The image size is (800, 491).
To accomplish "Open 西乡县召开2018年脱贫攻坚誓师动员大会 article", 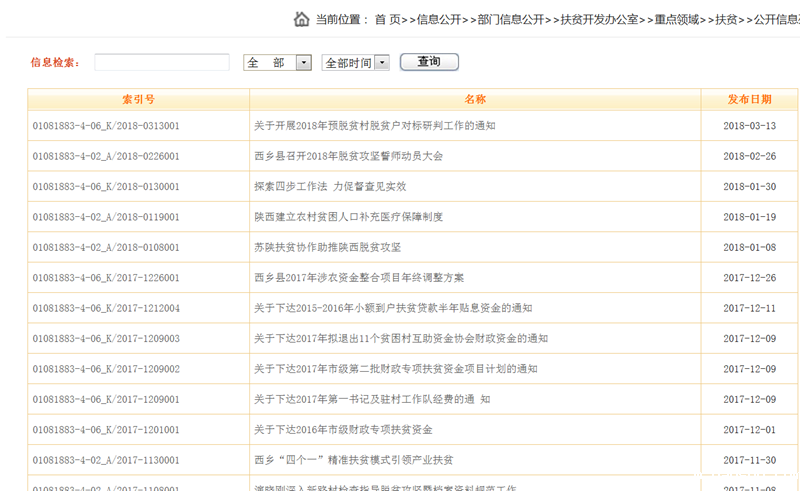I will click(348, 156).
